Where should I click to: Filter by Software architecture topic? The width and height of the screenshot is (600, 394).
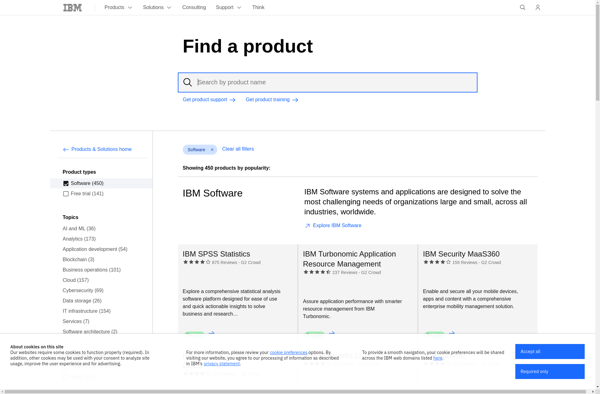[x=90, y=332]
